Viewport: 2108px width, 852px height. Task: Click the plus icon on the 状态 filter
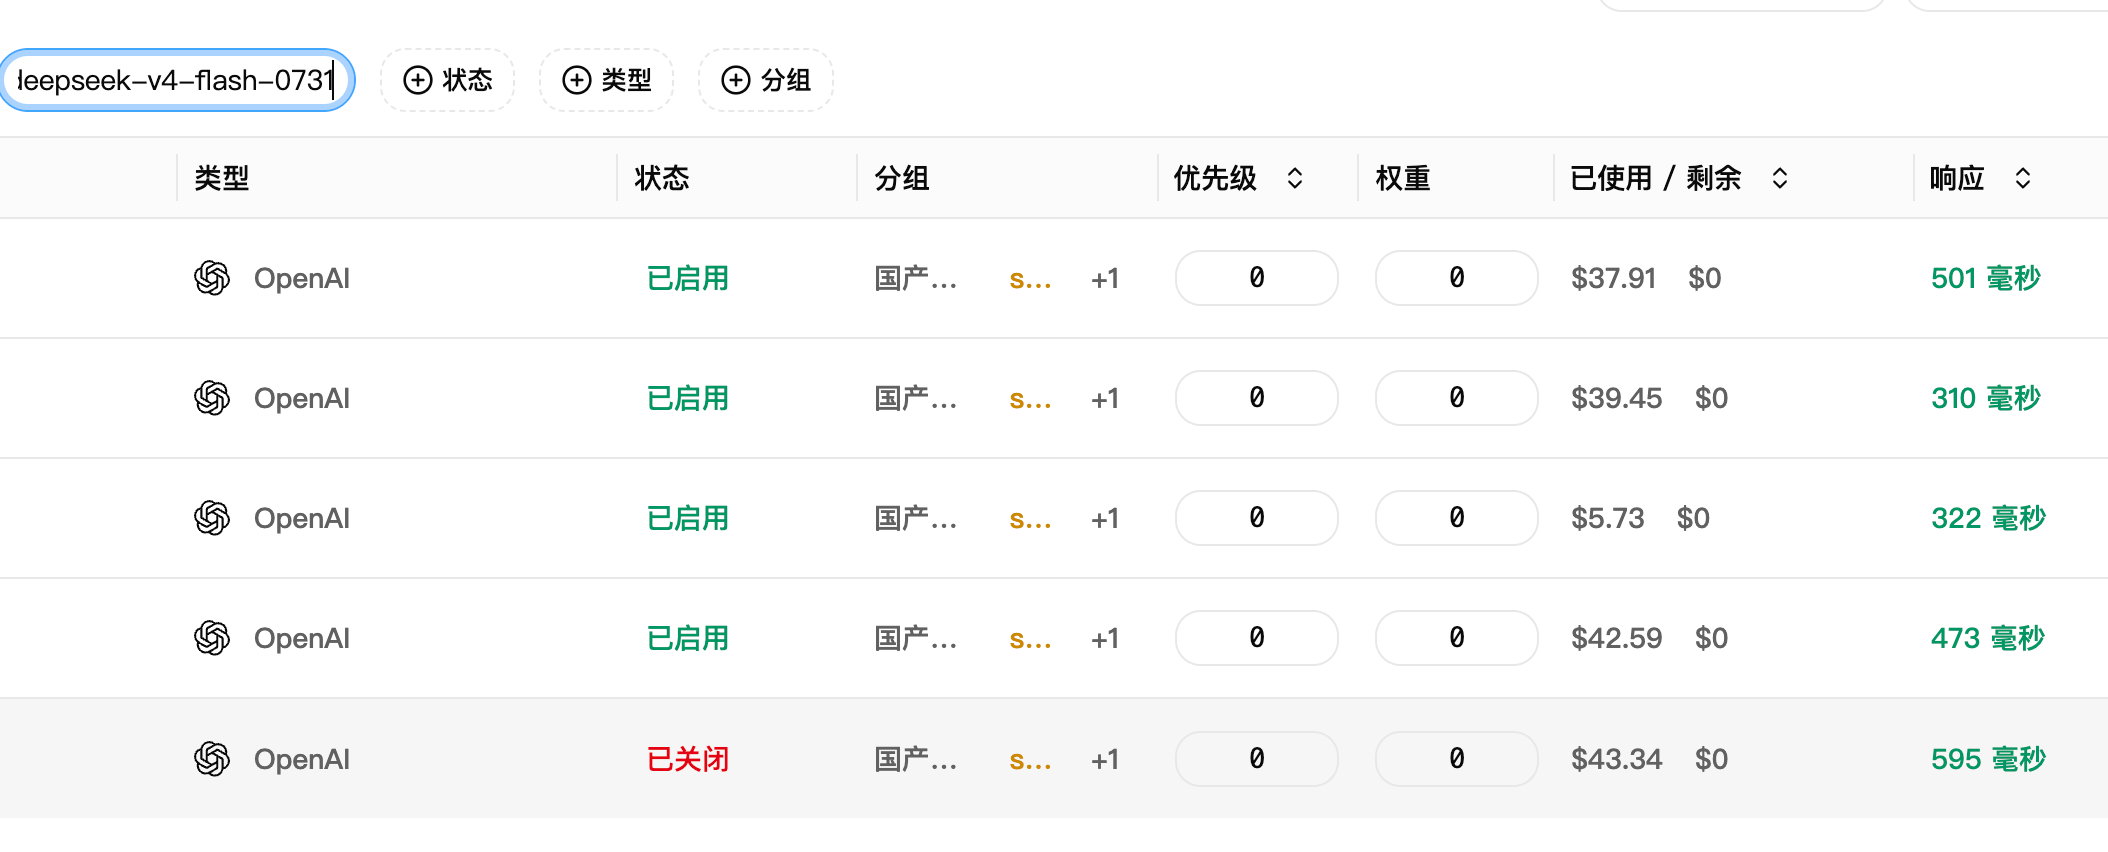point(418,80)
